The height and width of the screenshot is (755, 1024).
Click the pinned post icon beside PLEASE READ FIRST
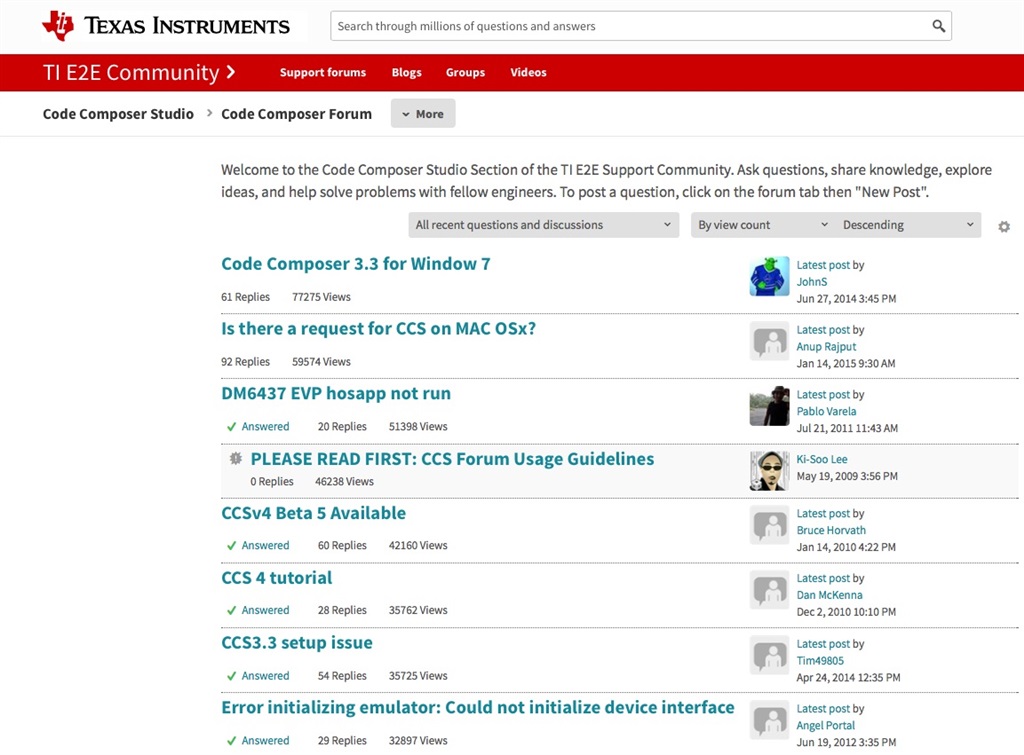236,458
